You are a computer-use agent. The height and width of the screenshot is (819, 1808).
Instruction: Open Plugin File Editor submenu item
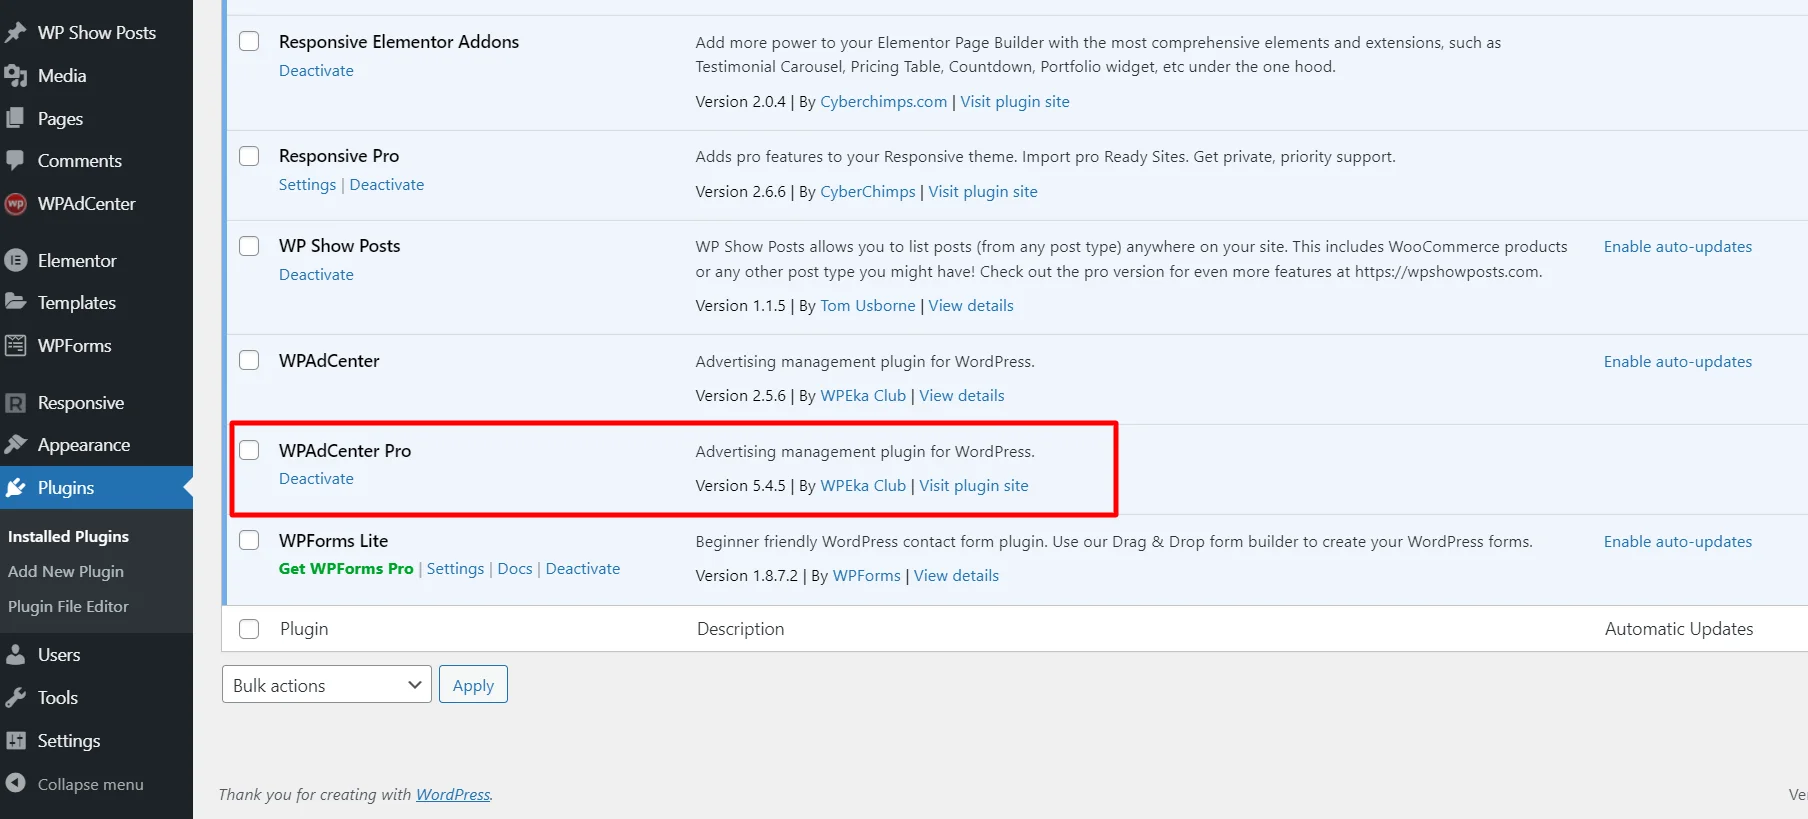tap(68, 606)
